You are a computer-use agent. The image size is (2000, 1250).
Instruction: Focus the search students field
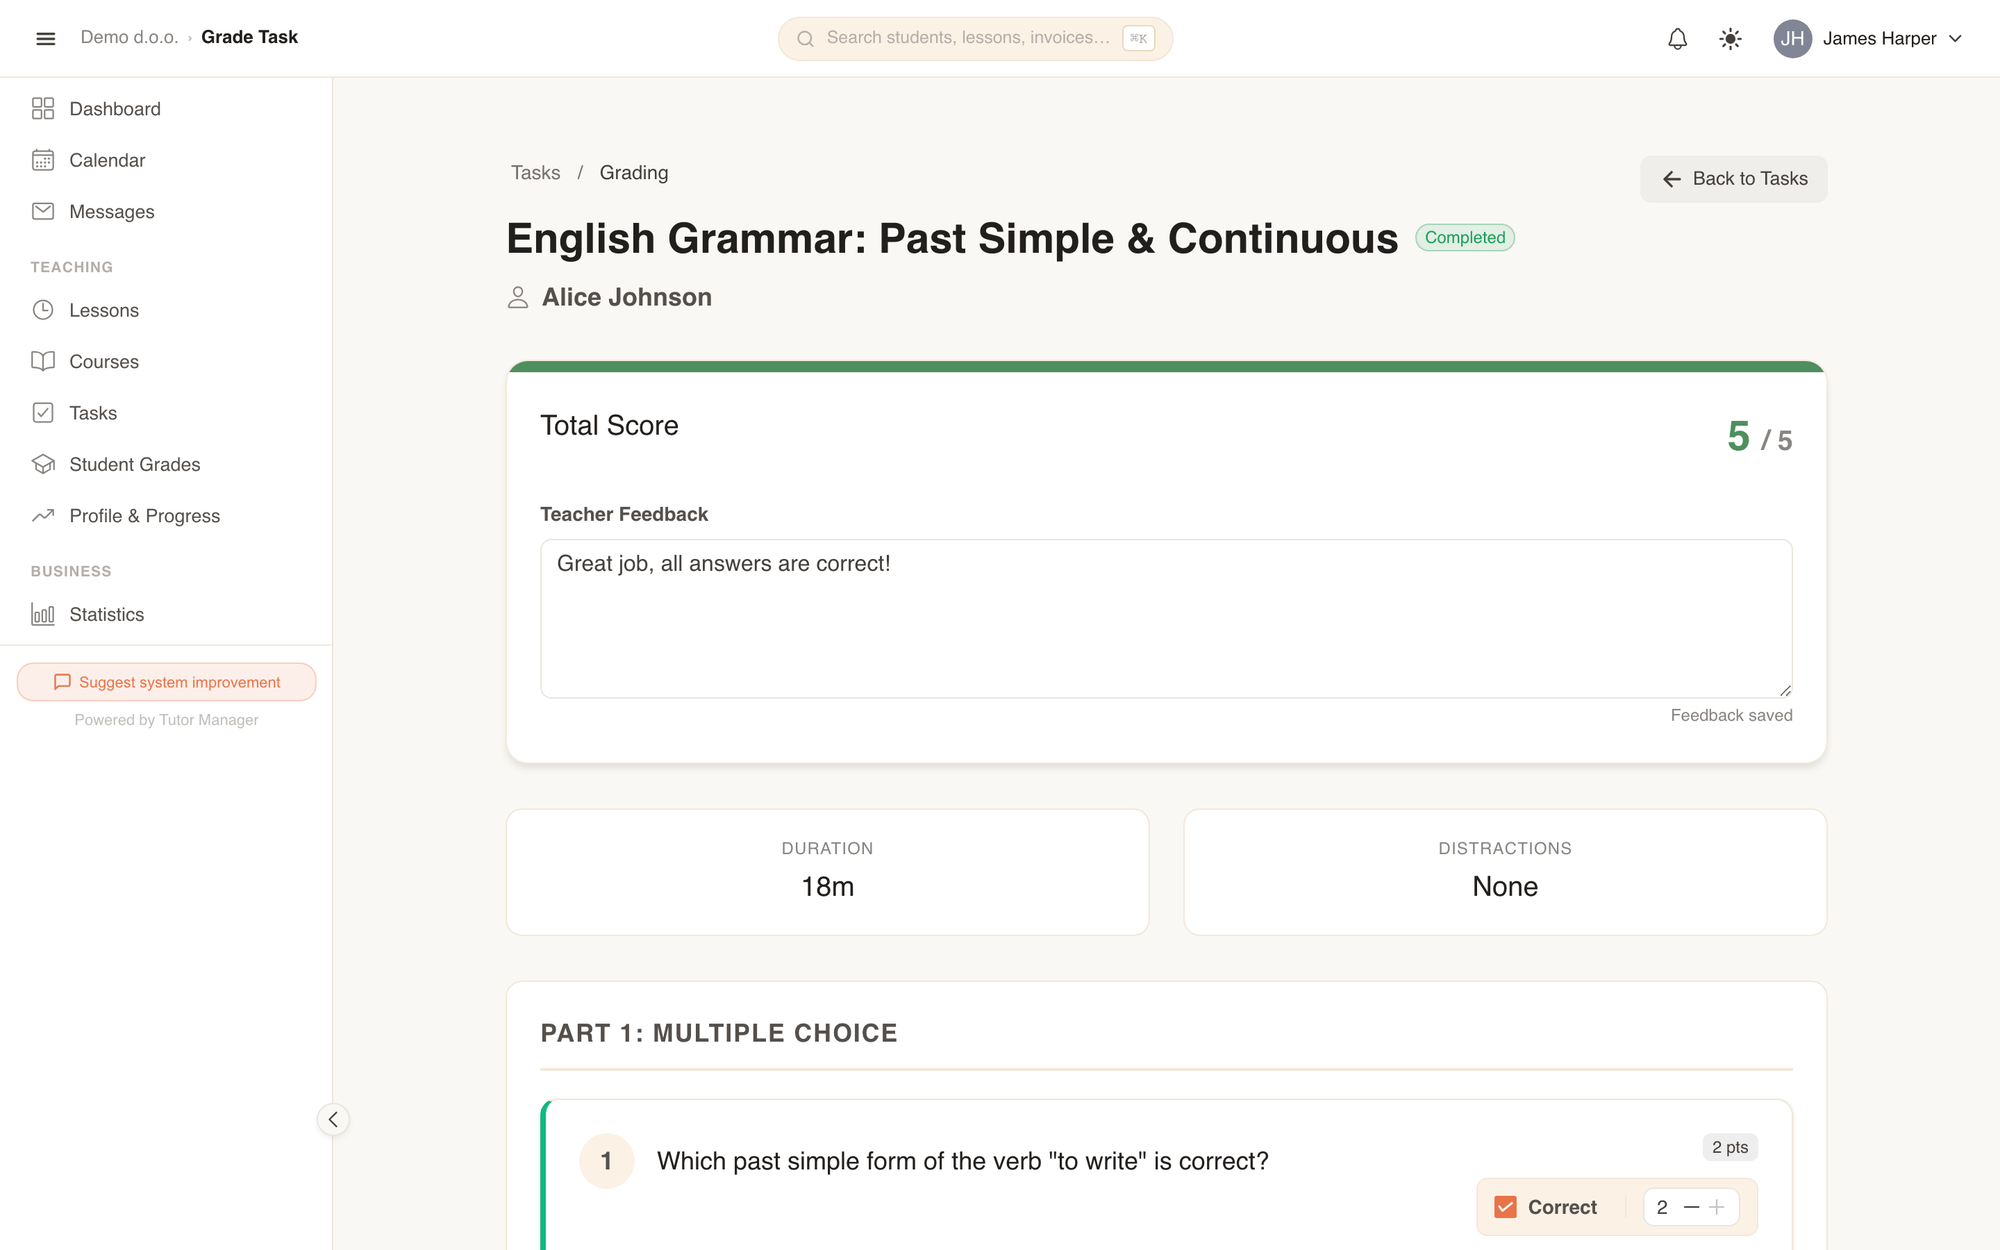pos(975,39)
